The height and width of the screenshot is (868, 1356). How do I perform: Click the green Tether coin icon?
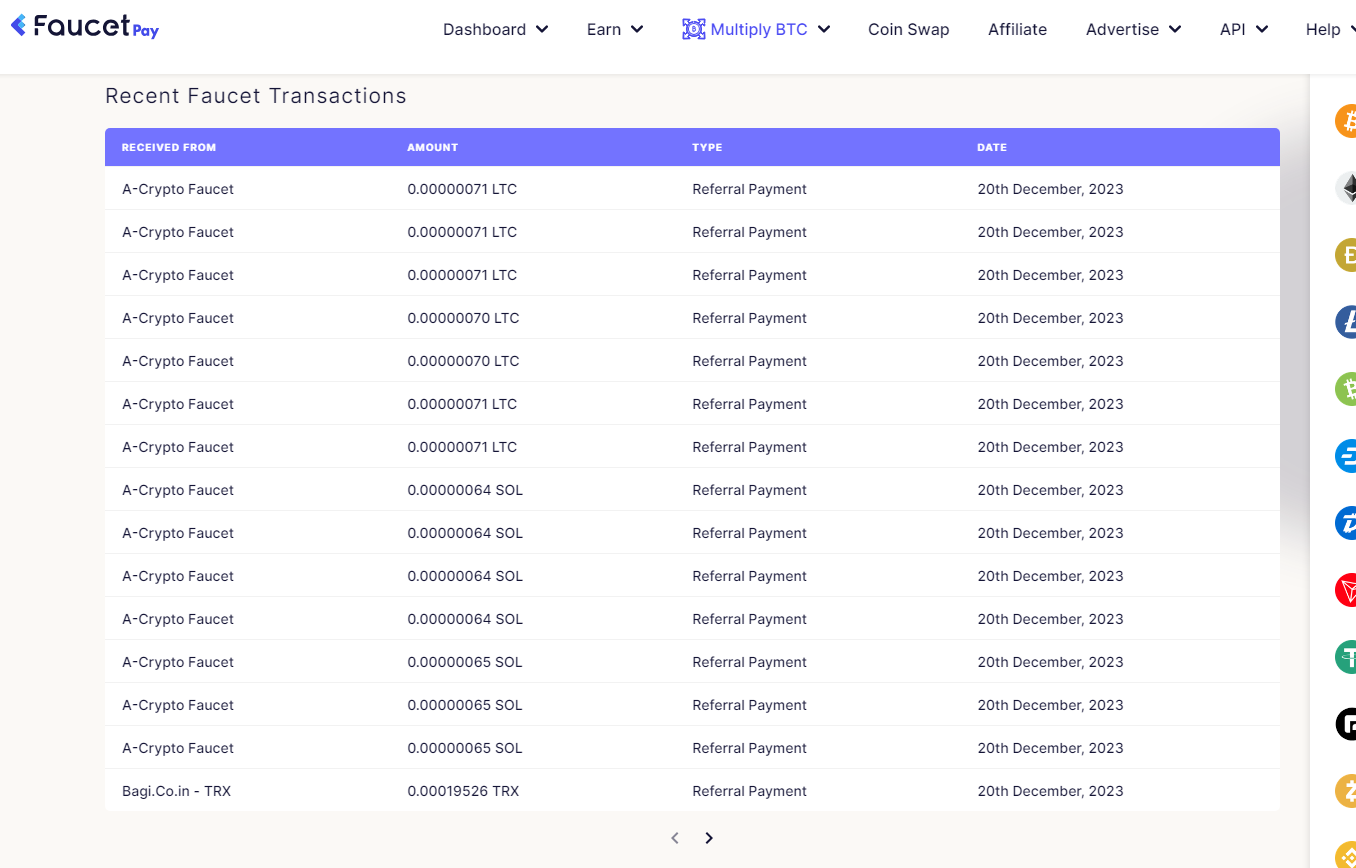[x=1347, y=657]
